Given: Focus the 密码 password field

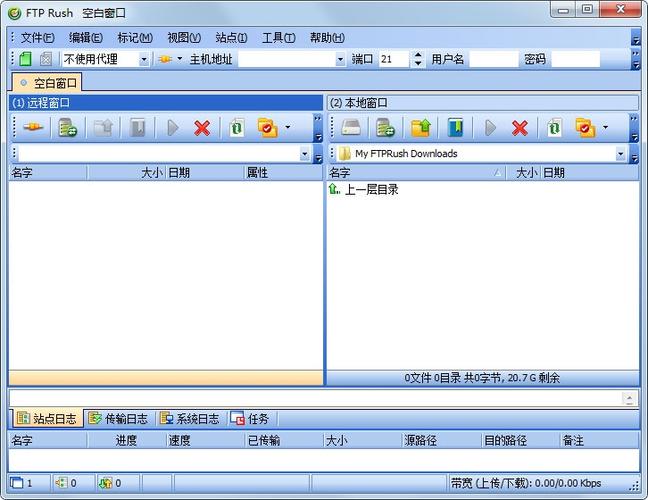Looking at the screenshot, I should 576,60.
